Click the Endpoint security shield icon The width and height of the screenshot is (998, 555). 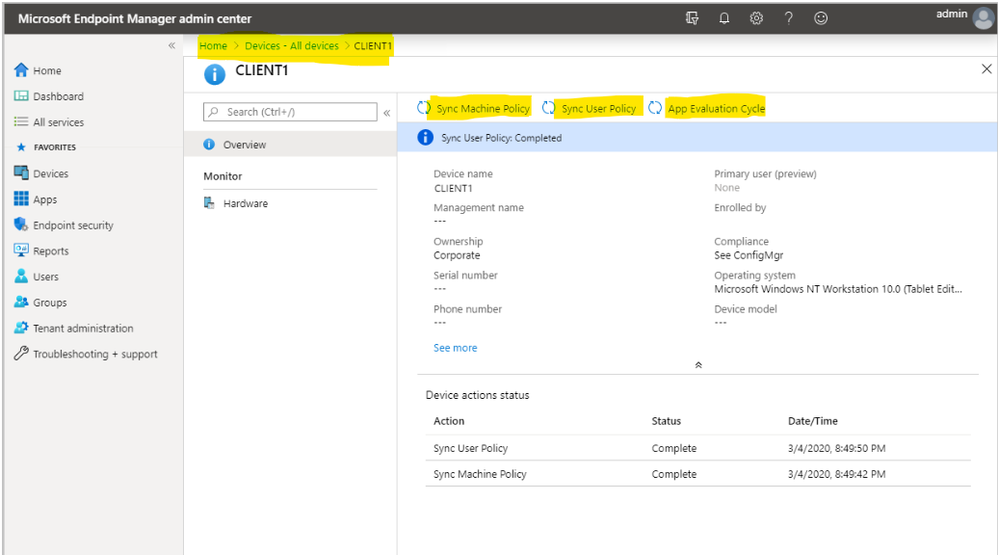point(21,225)
